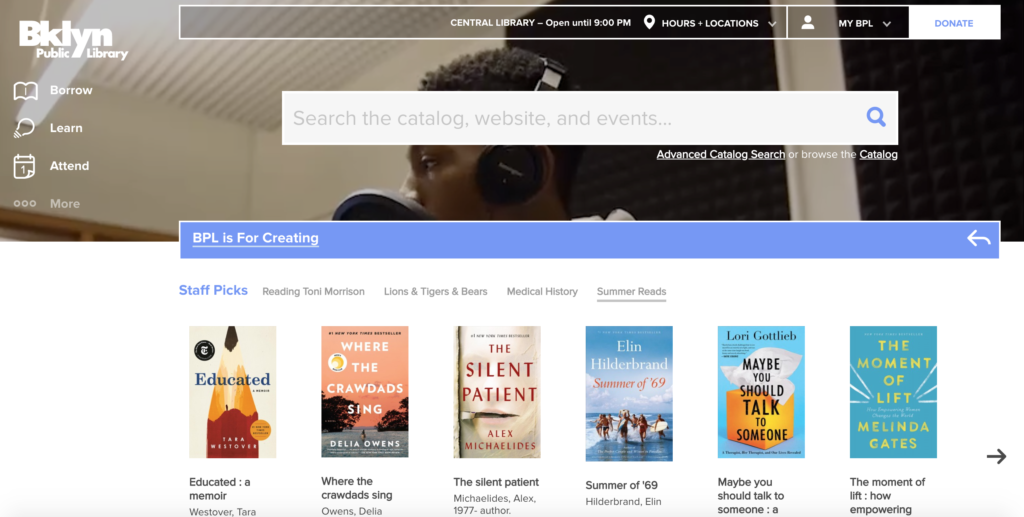Open The Silent Patient book cover

point(497,392)
